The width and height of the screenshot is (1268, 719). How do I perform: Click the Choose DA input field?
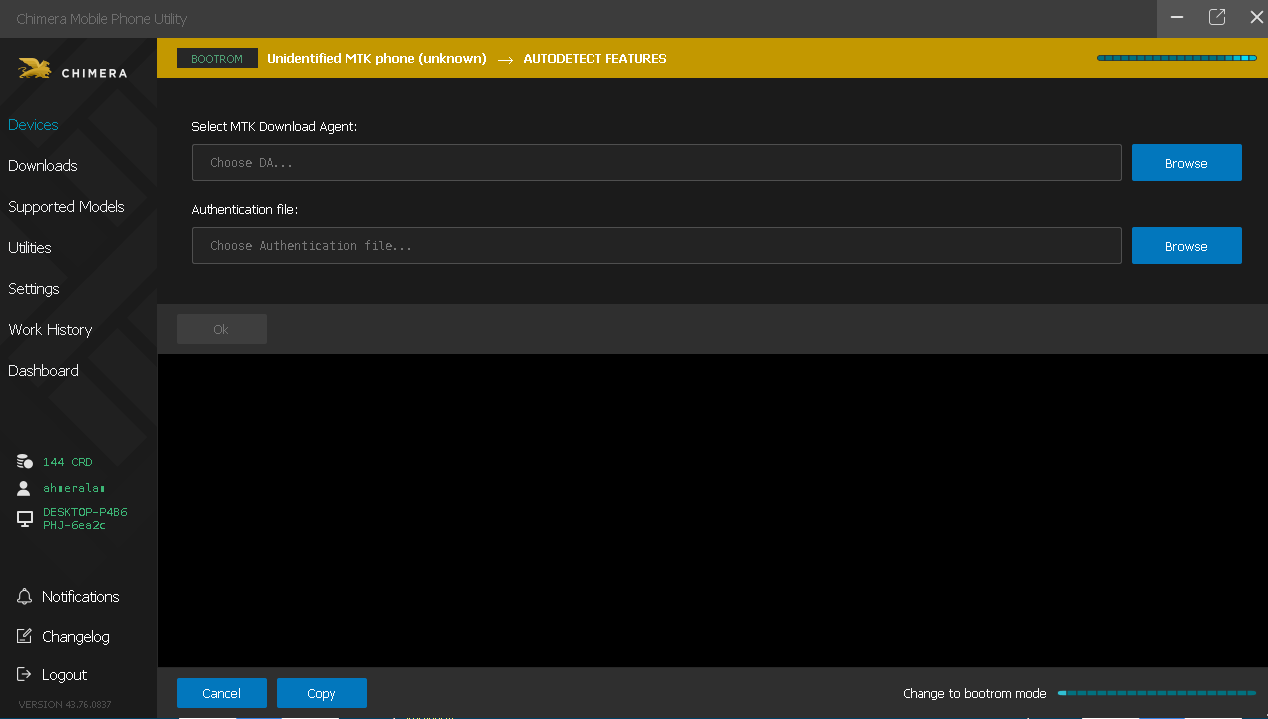[657, 163]
